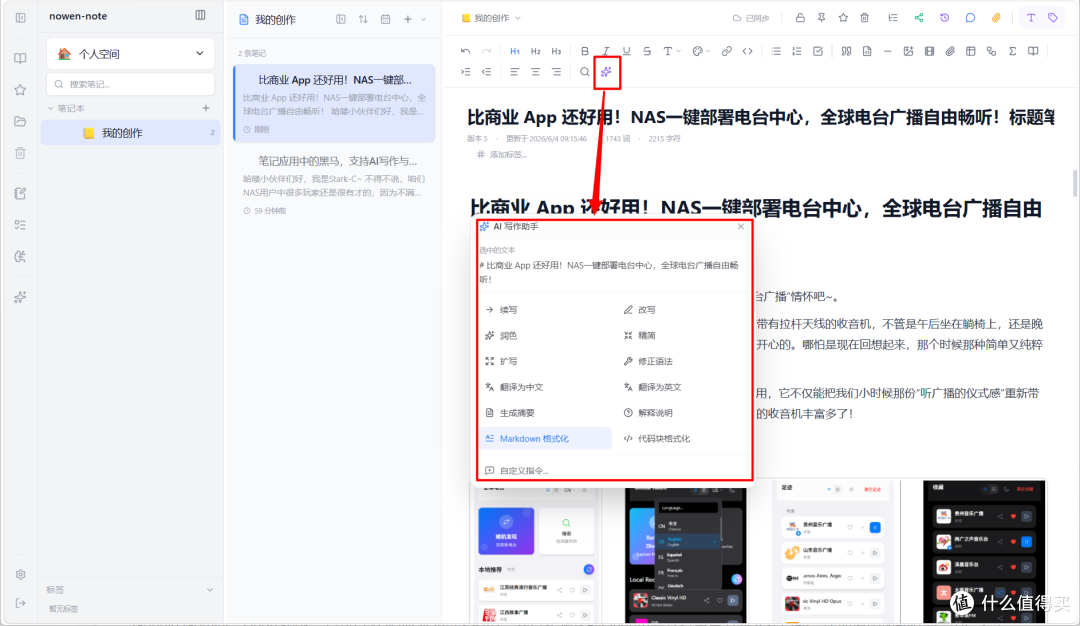Toggle the note lock icon
The height and width of the screenshot is (626, 1080).
800,18
